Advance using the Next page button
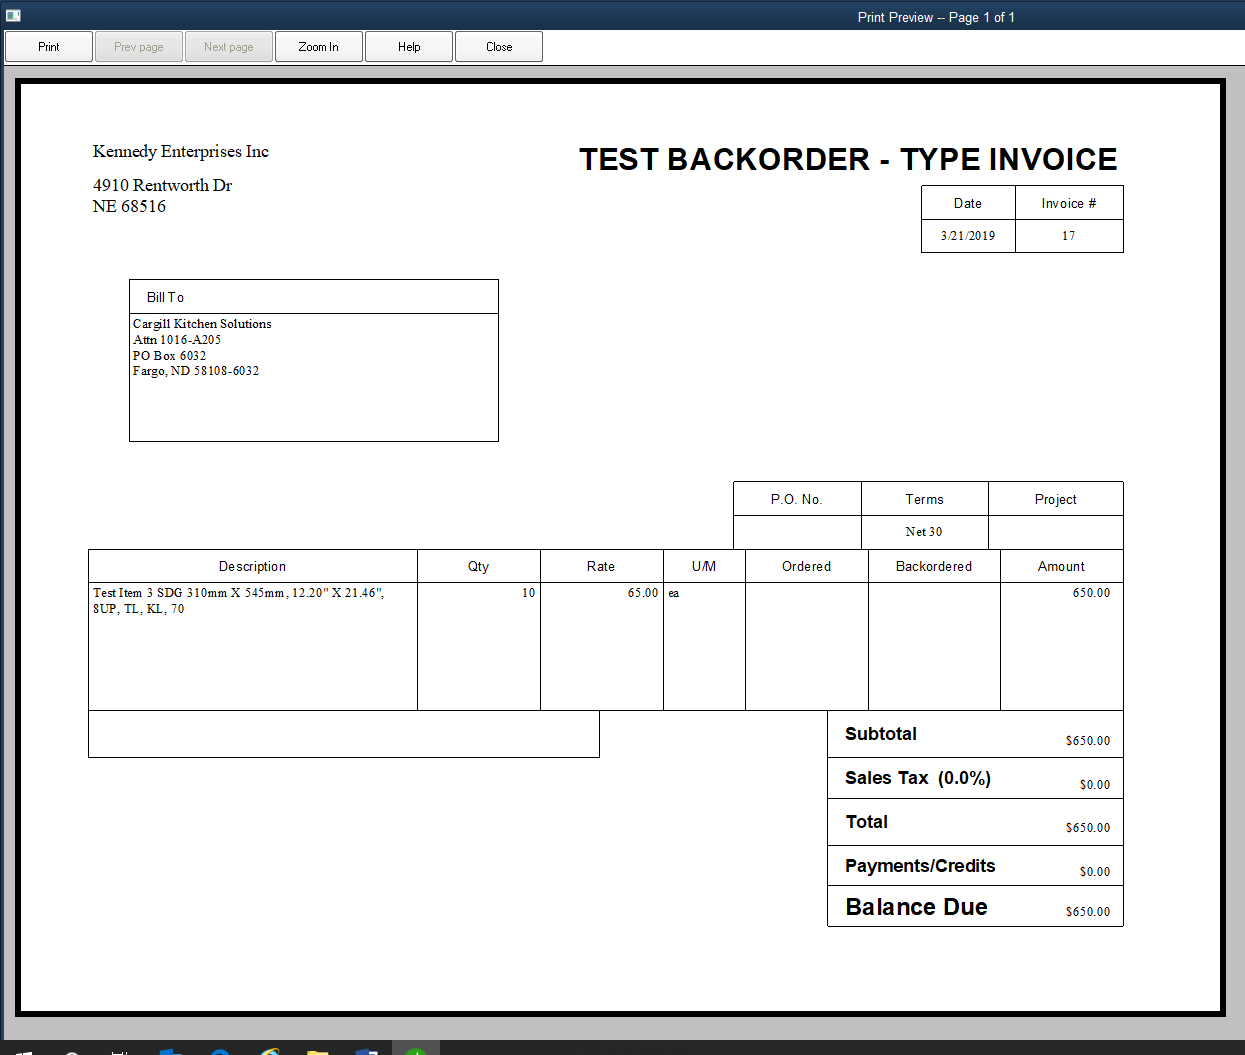 tap(228, 46)
